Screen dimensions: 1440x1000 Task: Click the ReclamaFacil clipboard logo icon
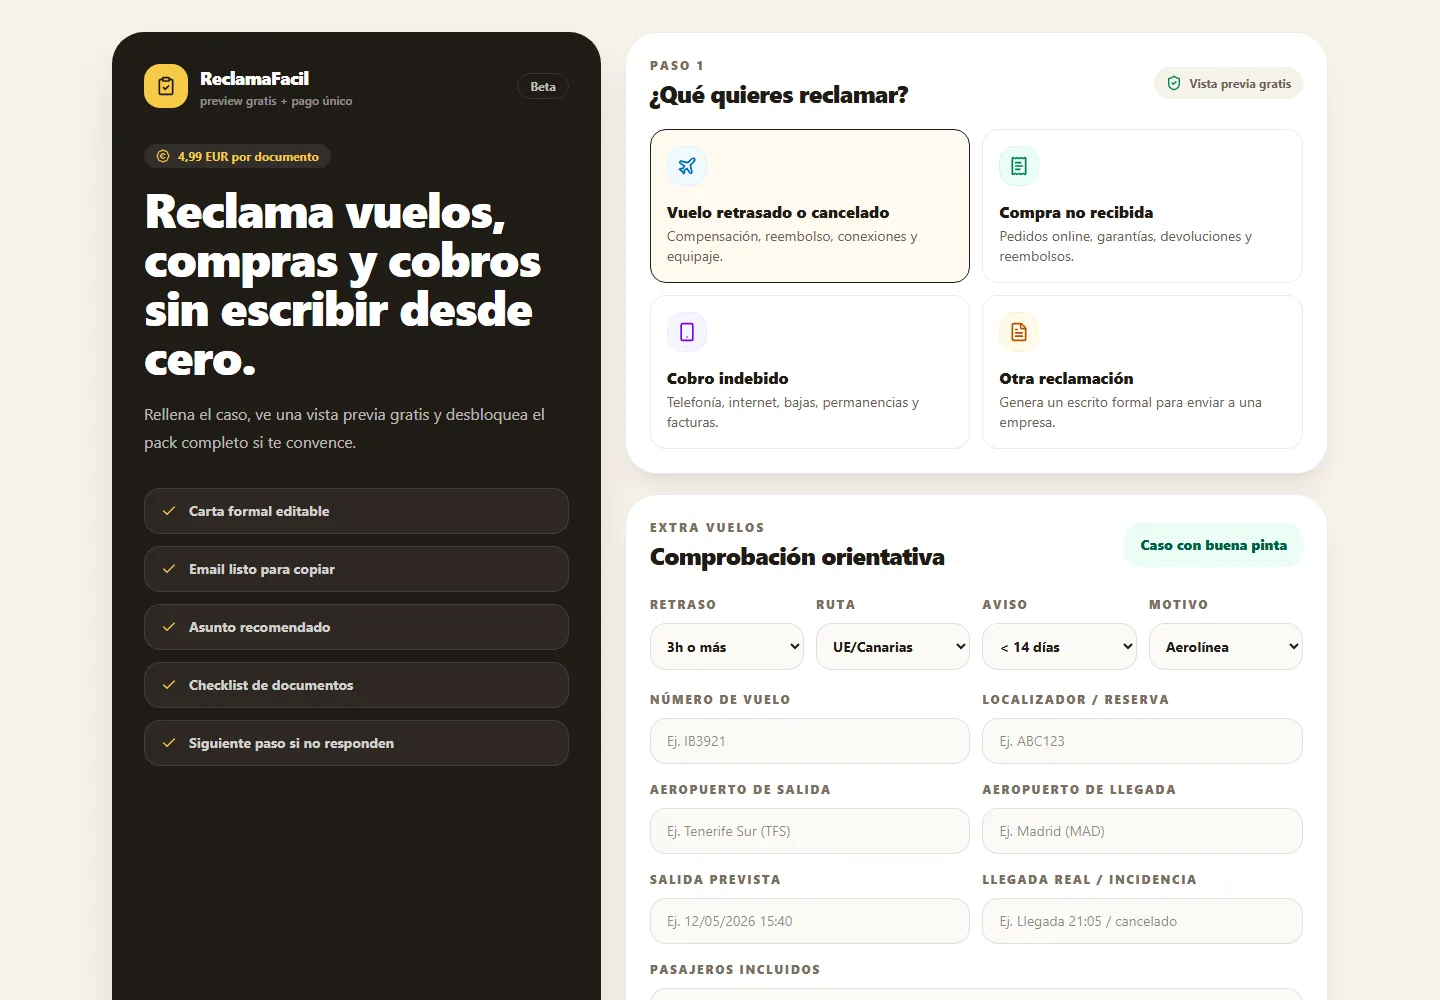pyautogui.click(x=166, y=86)
